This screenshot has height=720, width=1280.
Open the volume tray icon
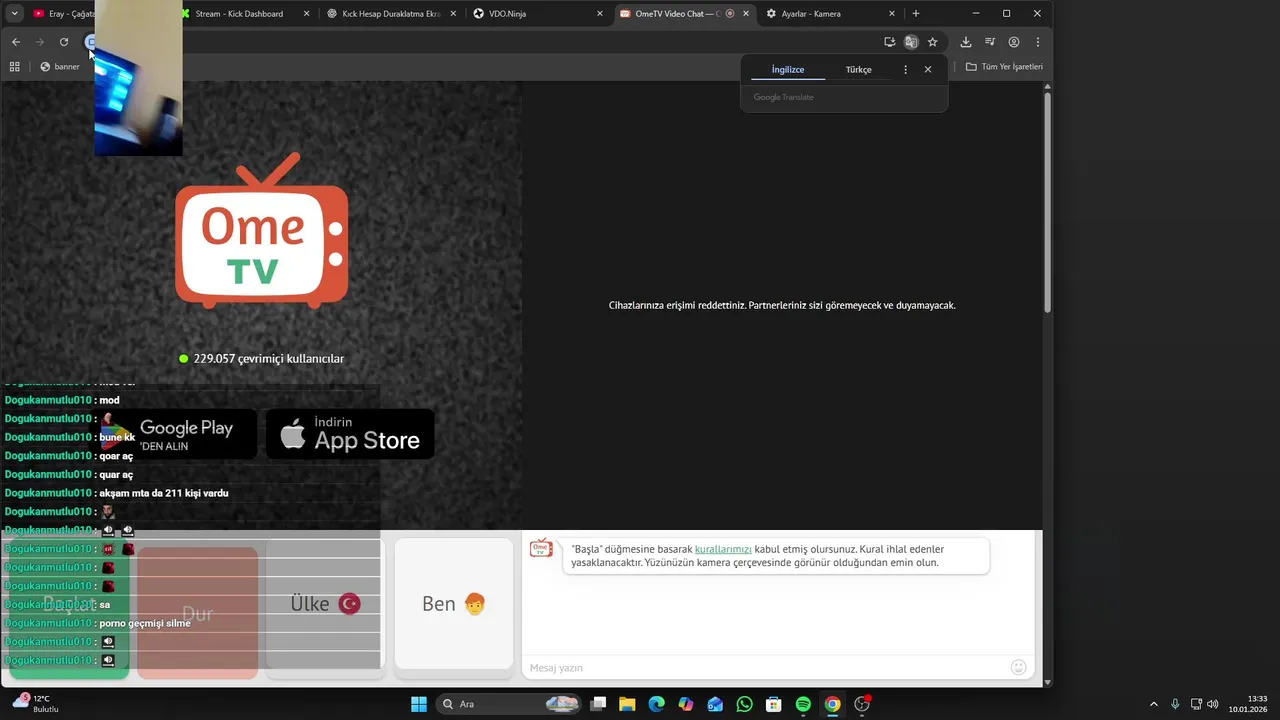click(1213, 704)
